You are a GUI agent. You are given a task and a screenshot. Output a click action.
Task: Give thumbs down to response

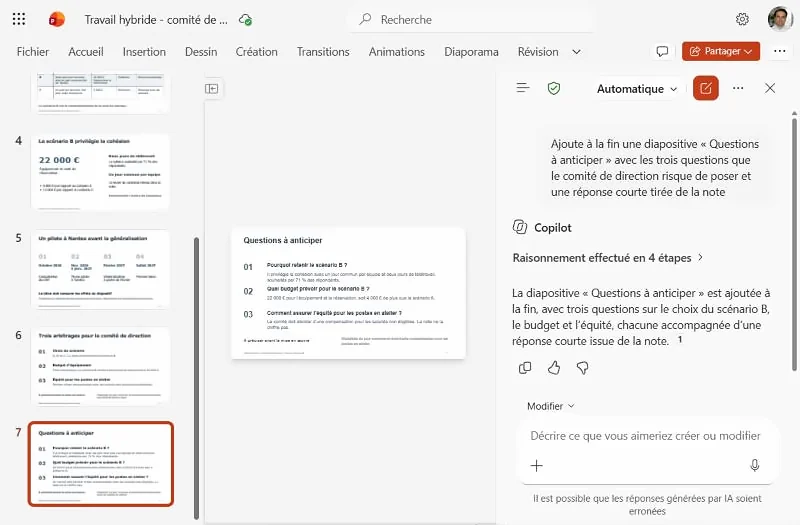pyautogui.click(x=582, y=368)
